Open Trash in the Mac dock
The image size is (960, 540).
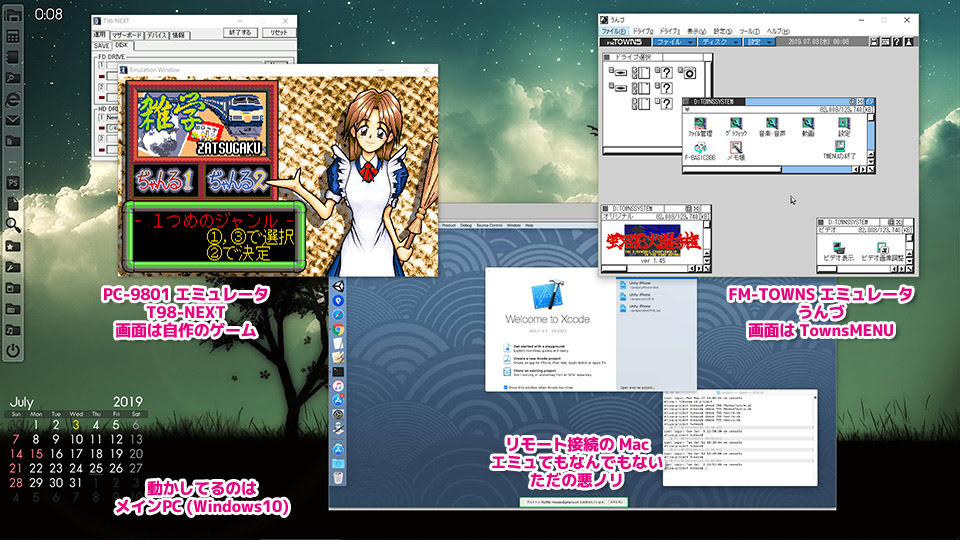(x=338, y=478)
